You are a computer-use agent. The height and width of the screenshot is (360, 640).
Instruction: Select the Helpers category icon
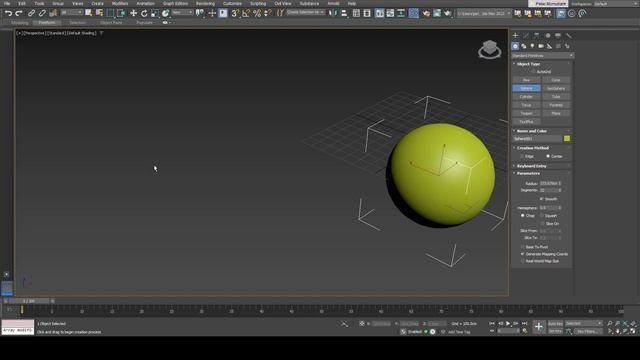[549, 46]
